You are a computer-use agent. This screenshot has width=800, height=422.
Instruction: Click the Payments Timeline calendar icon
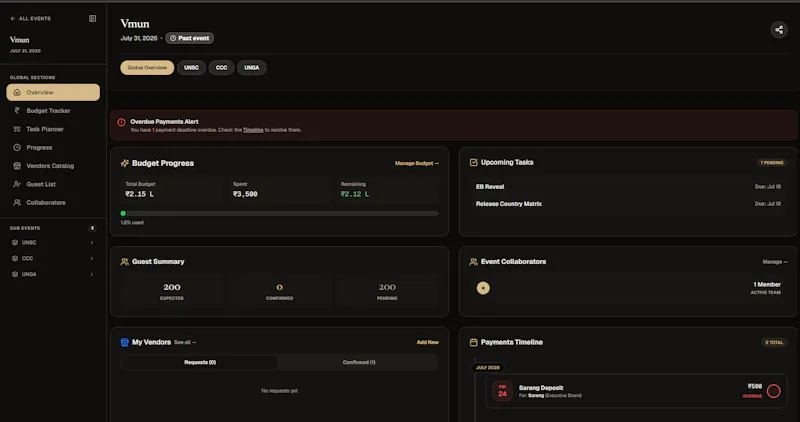click(x=473, y=342)
